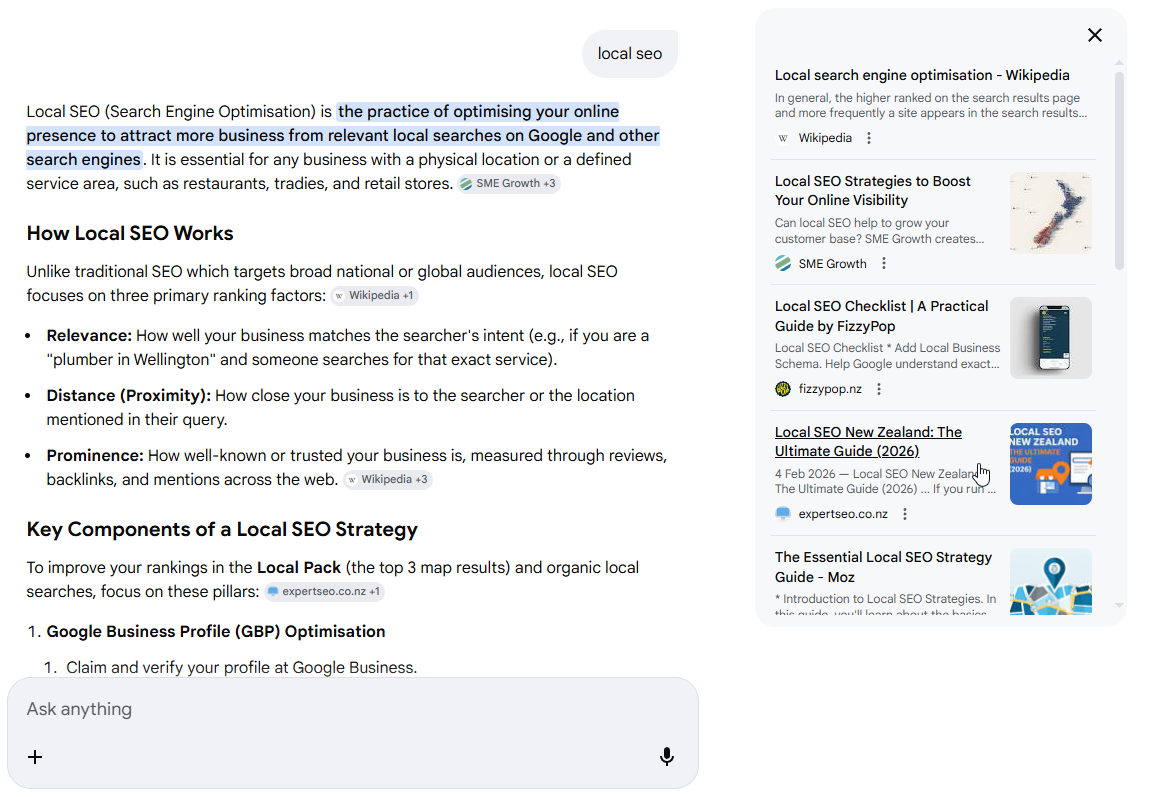Screen dimensions: 1159x797
Task: Open Wikipedia +1 citation chip
Action: (374, 296)
